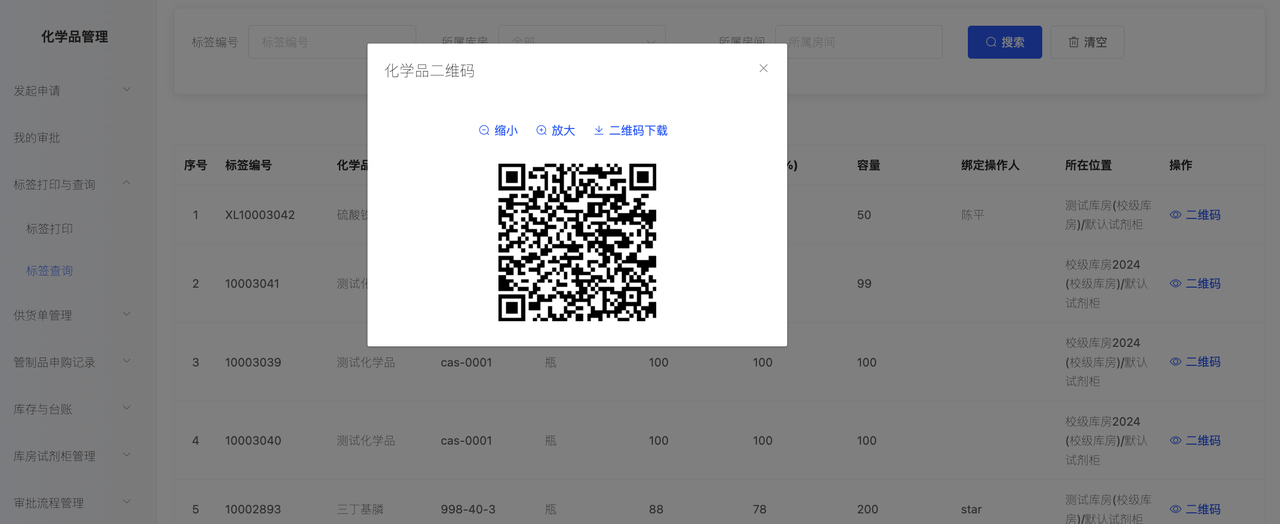The width and height of the screenshot is (1280, 524).
Task: Click label number 10003039
Action: coord(253,362)
